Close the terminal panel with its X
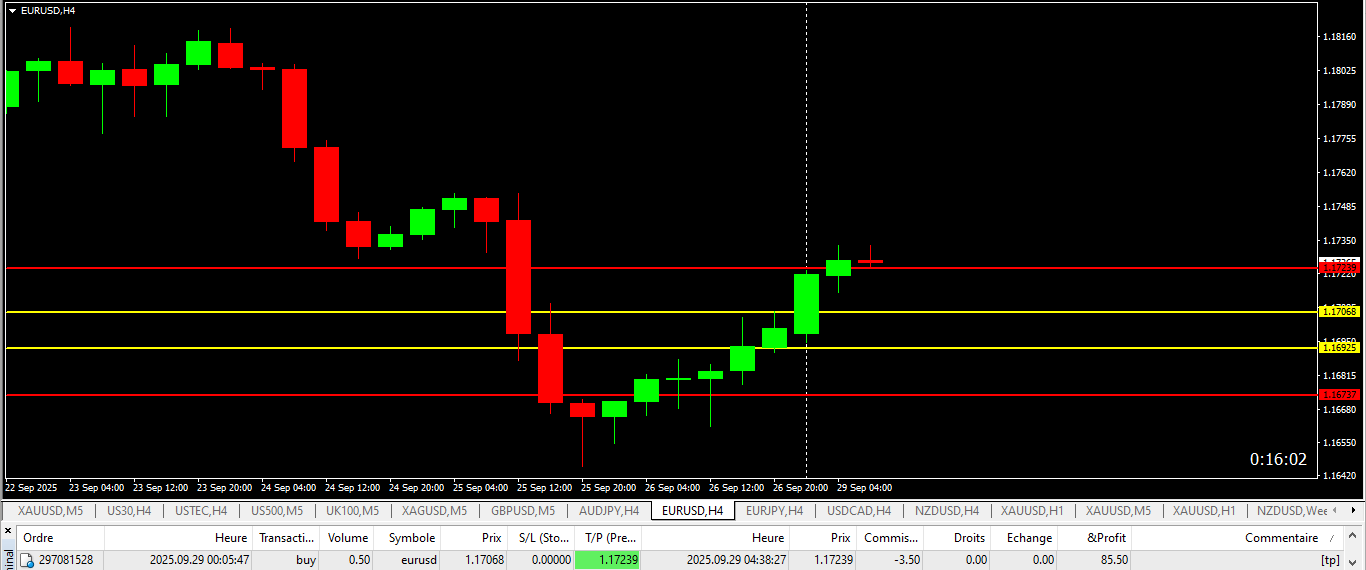 6,529
